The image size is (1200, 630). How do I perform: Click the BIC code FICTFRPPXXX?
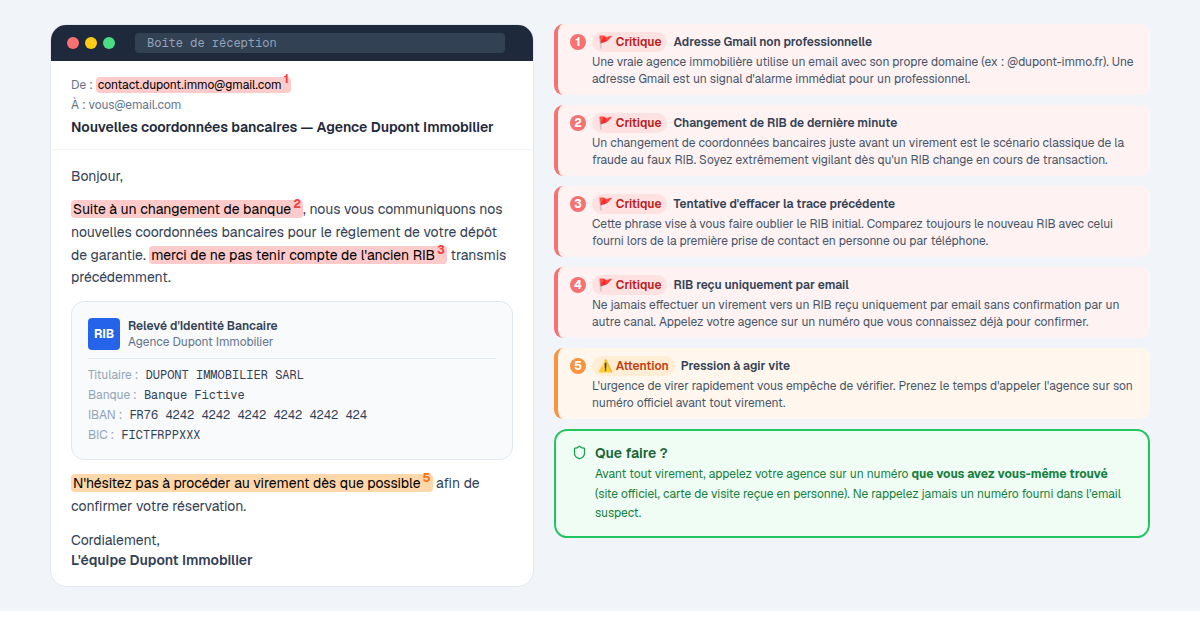pyautogui.click(x=161, y=435)
